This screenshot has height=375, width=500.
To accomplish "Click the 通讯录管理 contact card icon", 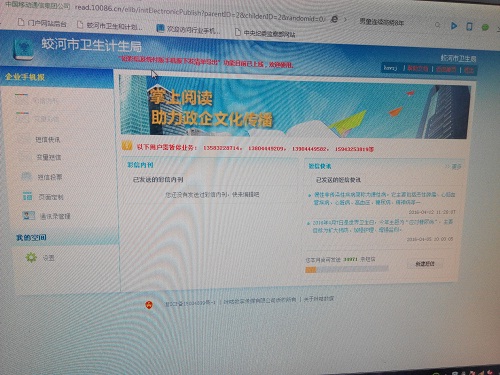I will (28, 216).
